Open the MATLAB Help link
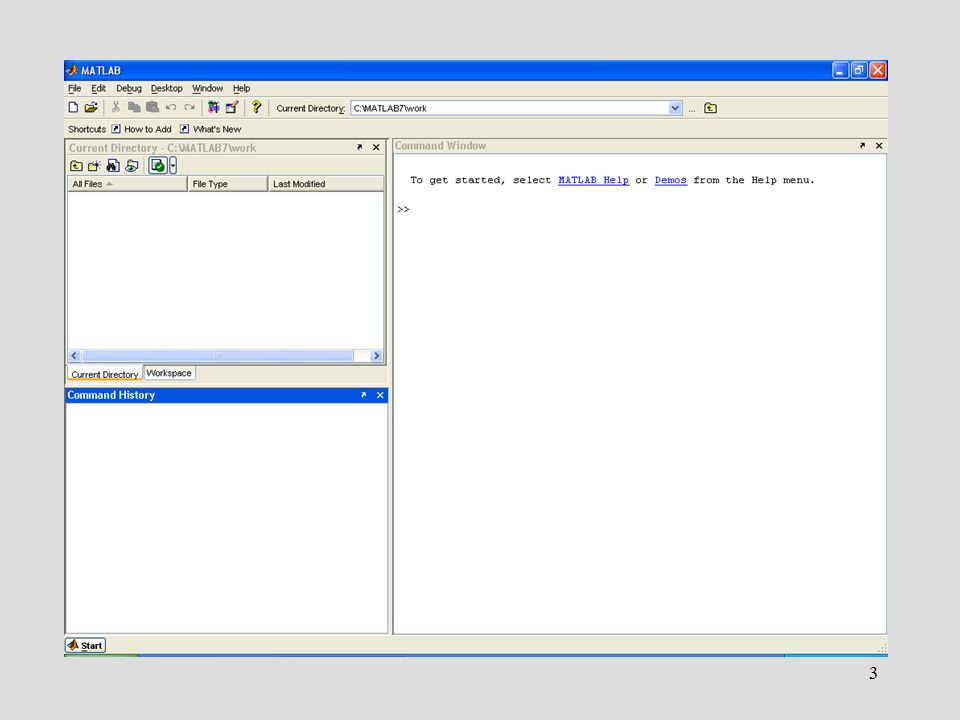The image size is (960, 720). [593, 180]
